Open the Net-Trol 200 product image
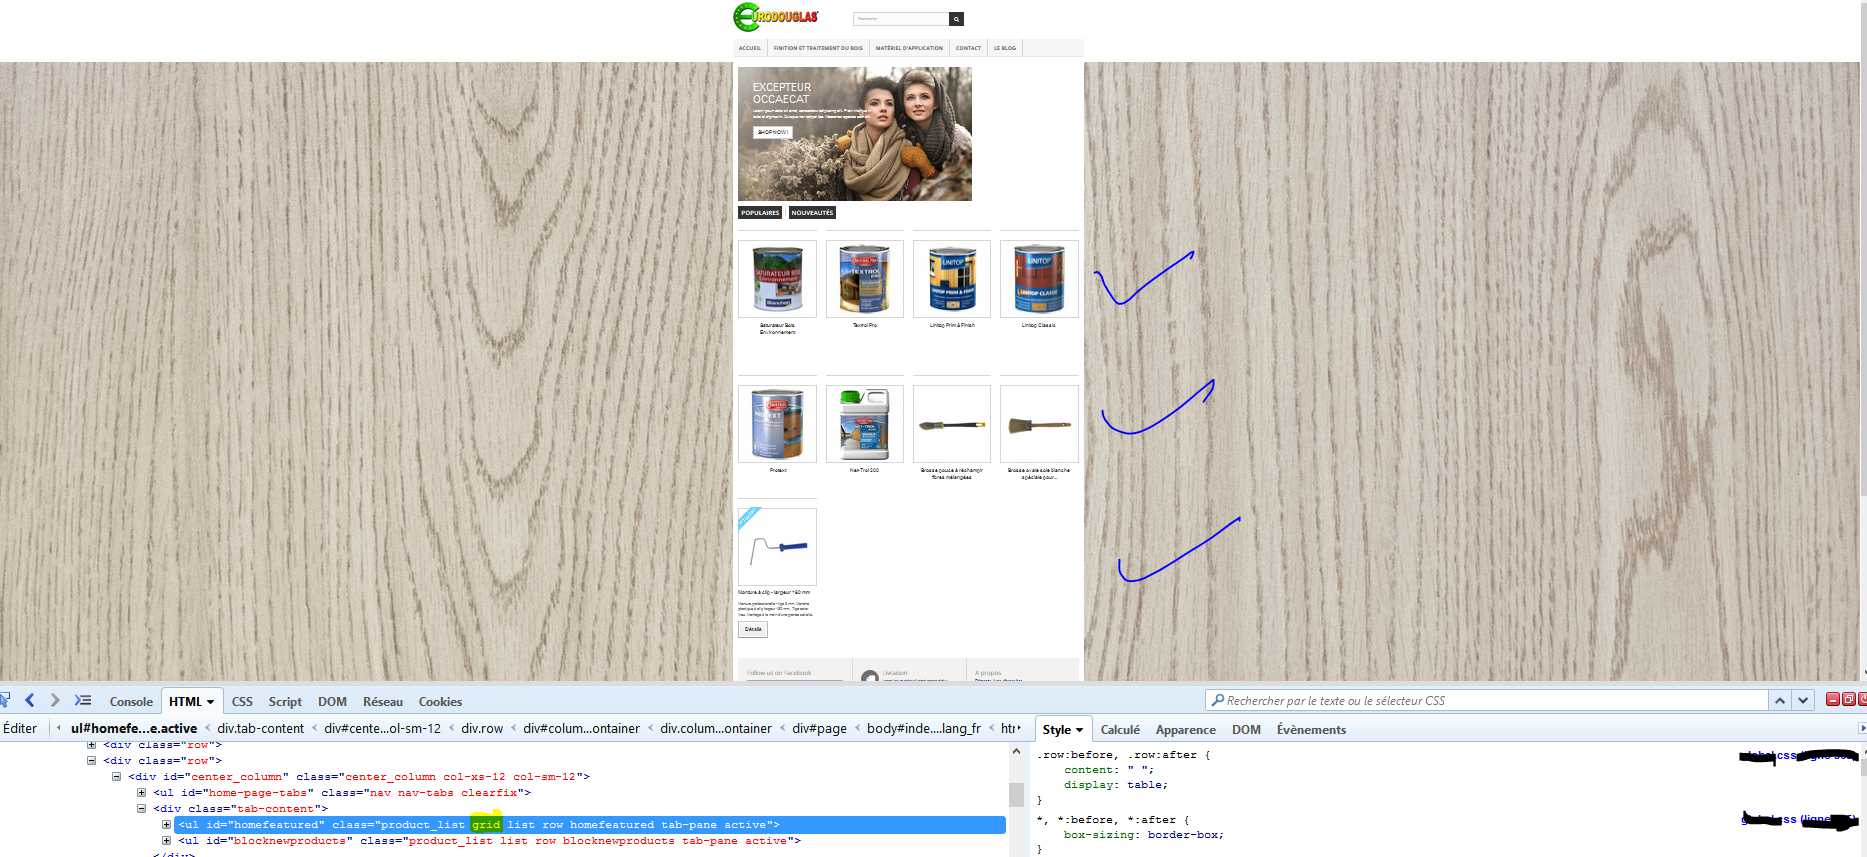Screen dimensions: 1867x857 [x=865, y=424]
